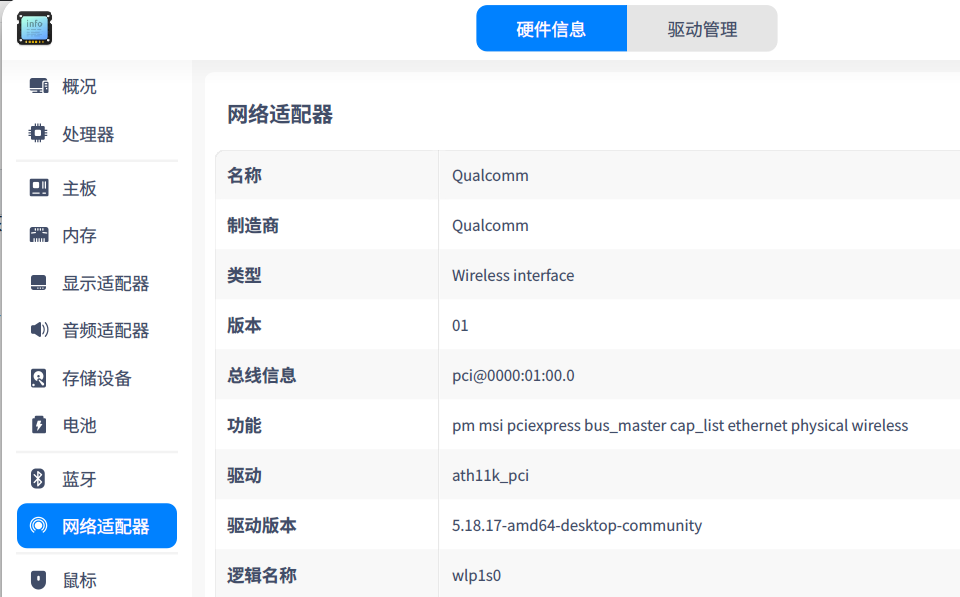Image resolution: width=960 pixels, height=597 pixels.
Task: Open the 处理器 sidebar entry
Action: 97,134
